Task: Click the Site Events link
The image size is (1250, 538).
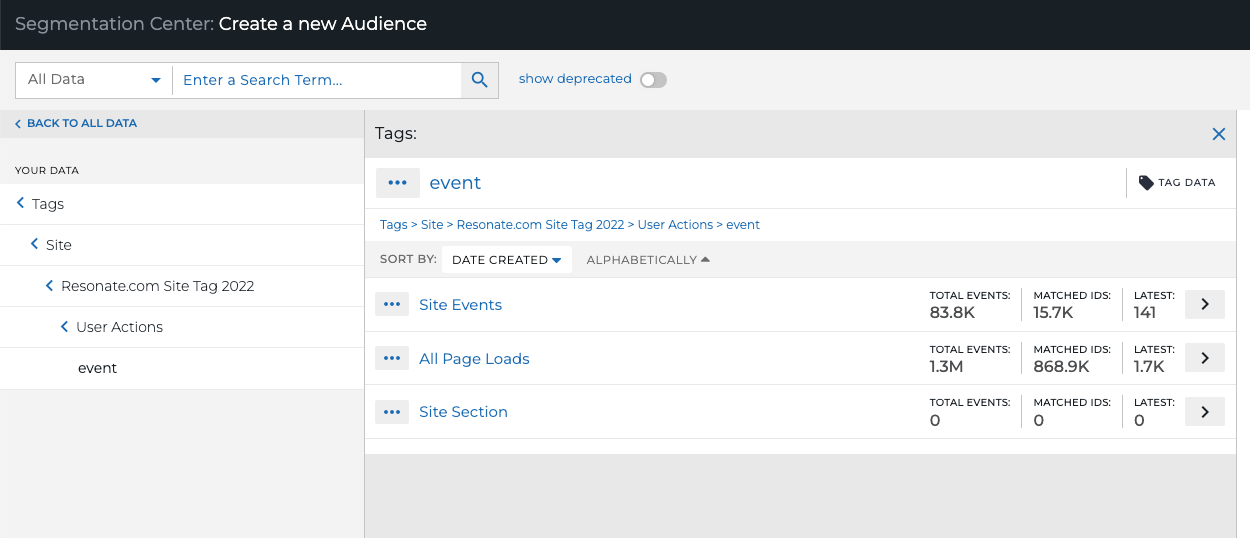Action: (460, 305)
